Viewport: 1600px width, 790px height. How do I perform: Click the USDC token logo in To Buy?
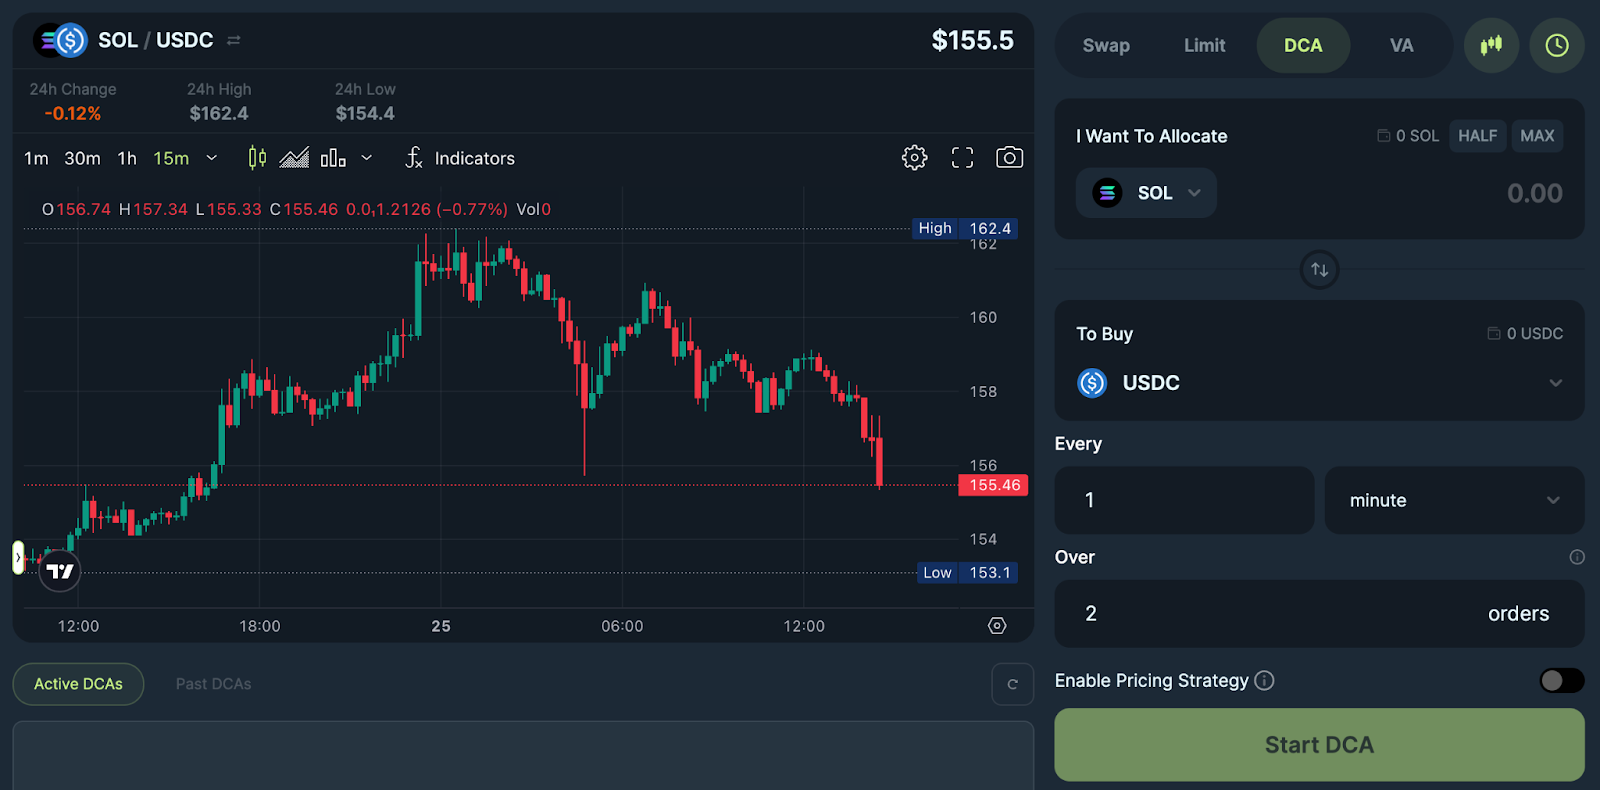click(x=1092, y=382)
